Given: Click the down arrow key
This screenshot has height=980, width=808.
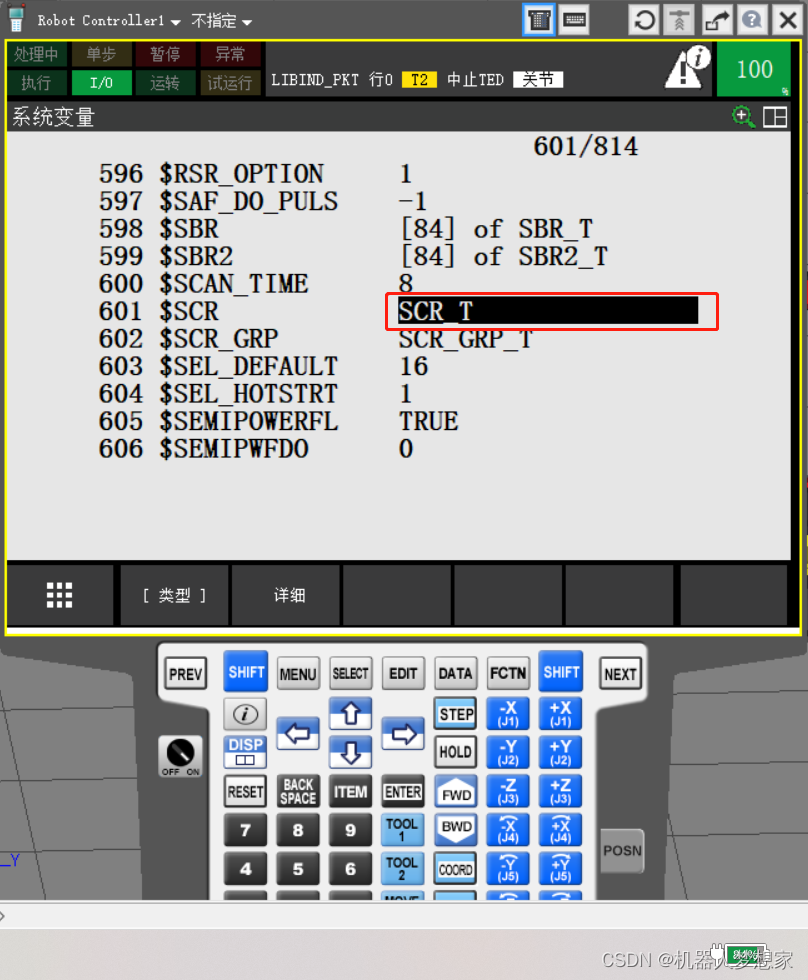Looking at the screenshot, I should [351, 752].
